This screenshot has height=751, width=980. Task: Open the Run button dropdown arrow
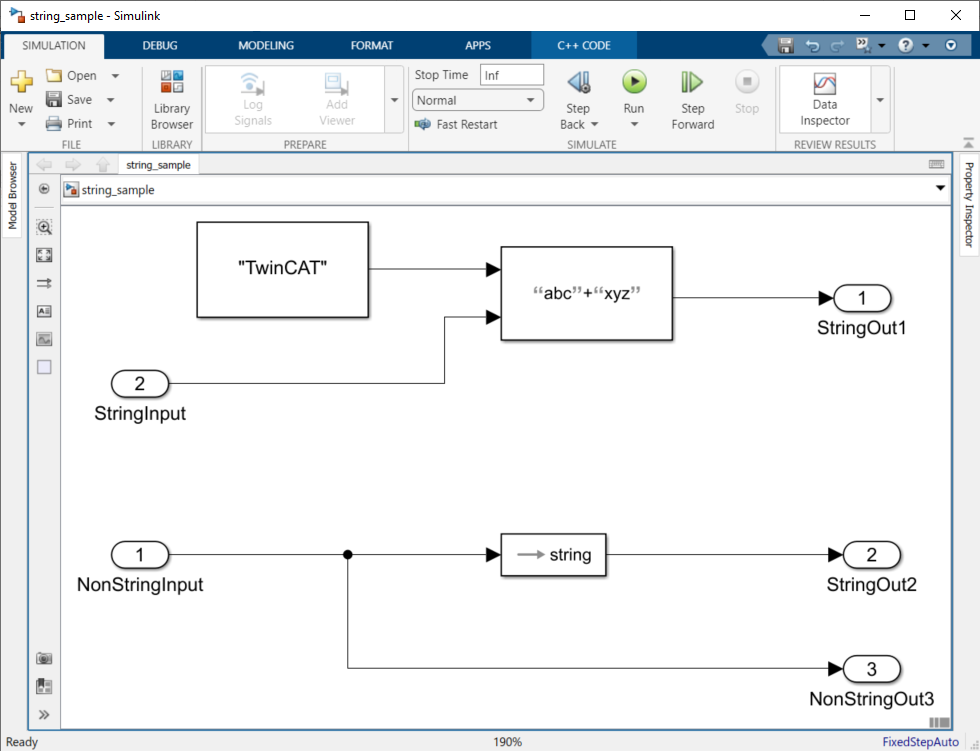[x=634, y=124]
